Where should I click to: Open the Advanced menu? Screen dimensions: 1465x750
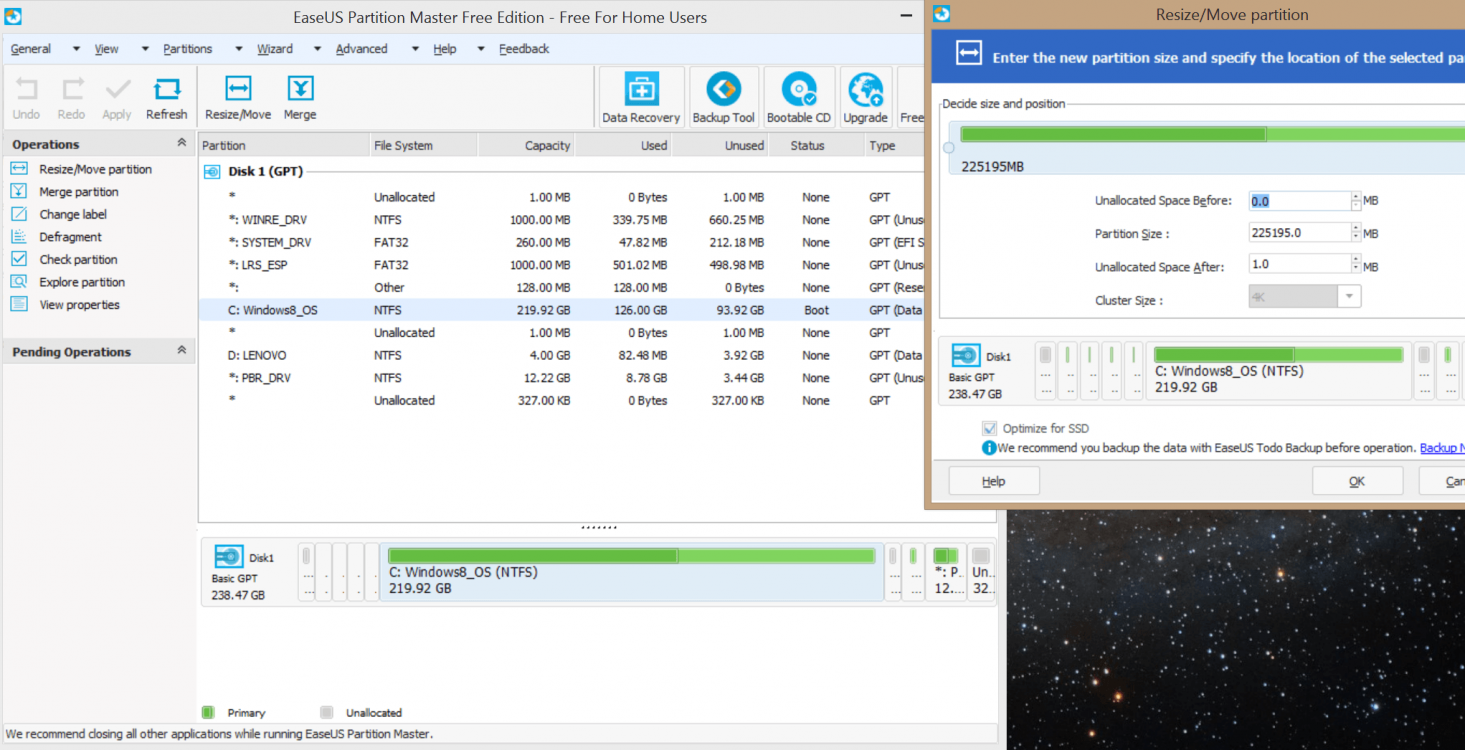pos(362,49)
